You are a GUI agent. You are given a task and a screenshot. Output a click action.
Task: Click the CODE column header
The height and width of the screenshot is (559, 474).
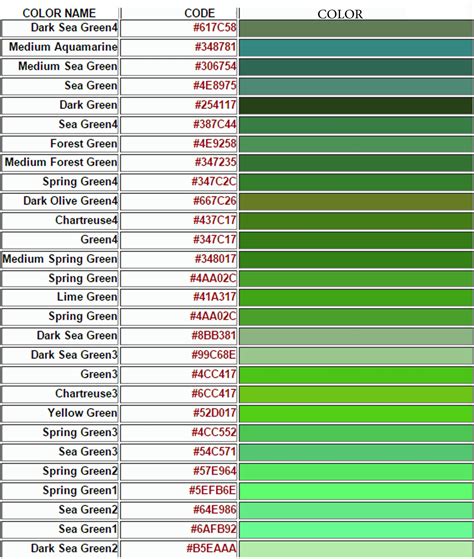point(200,13)
